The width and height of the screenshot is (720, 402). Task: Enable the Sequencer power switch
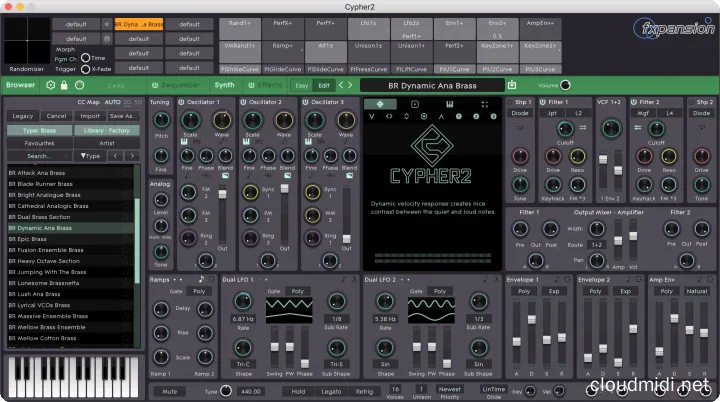(x=155, y=86)
